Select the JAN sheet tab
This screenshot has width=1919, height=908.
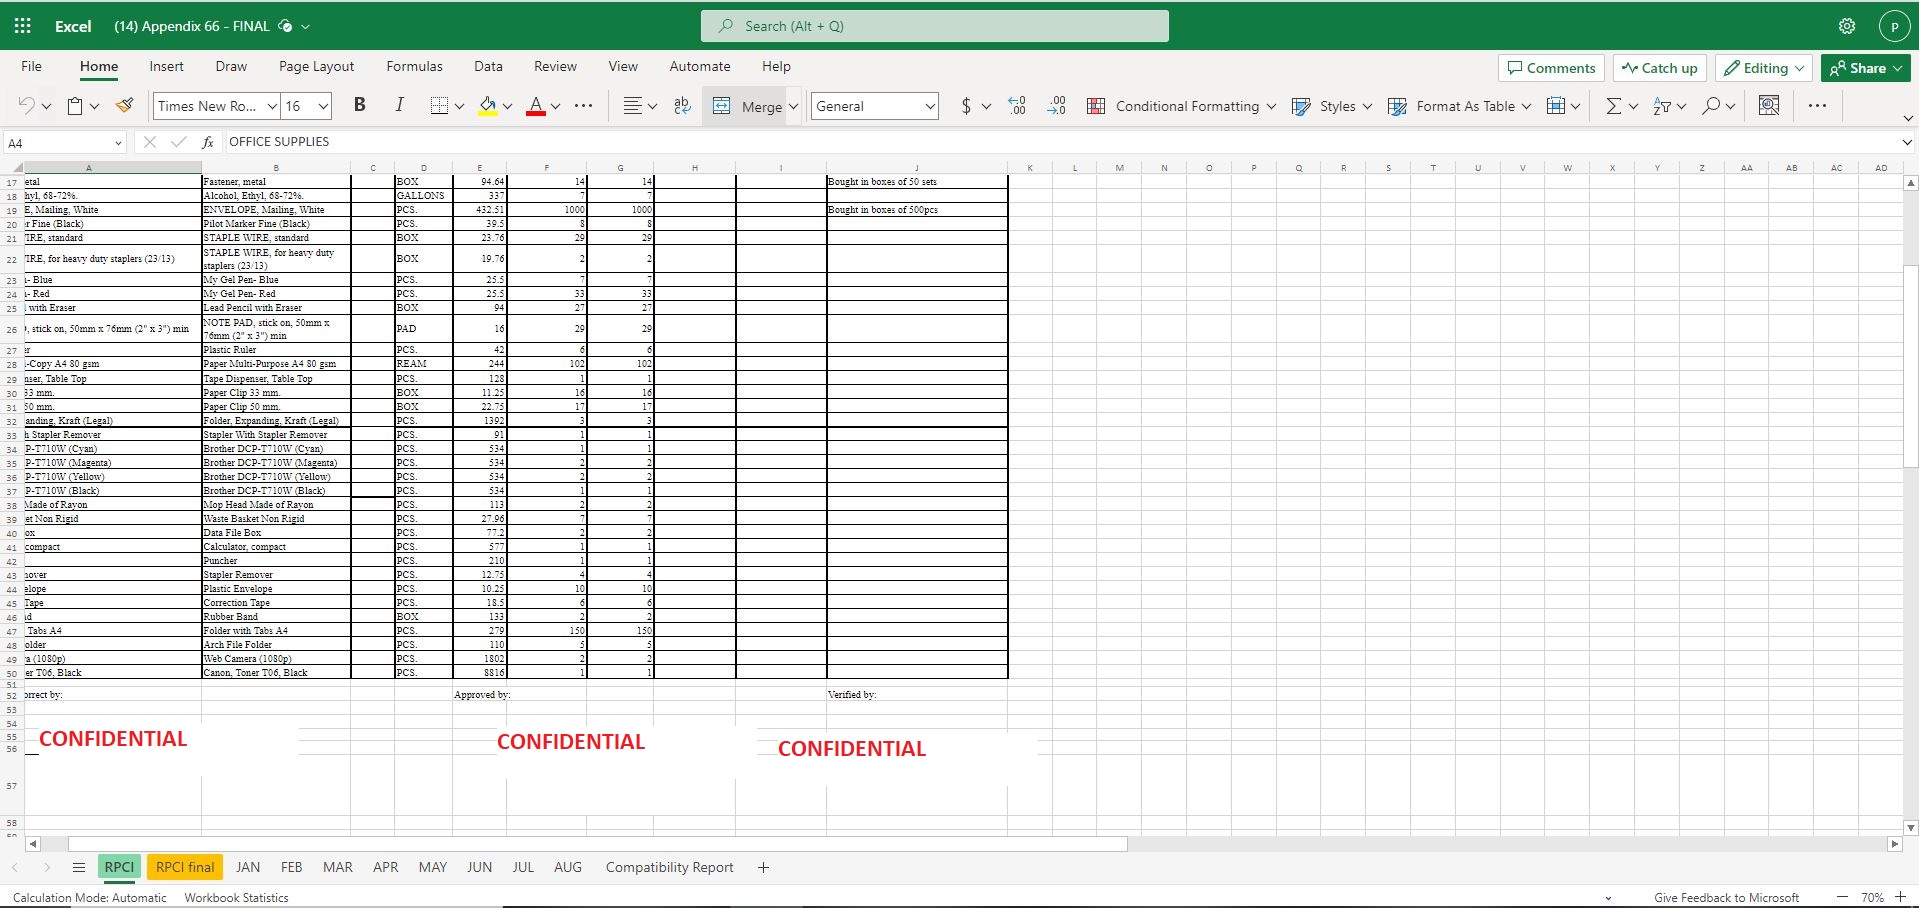[248, 867]
